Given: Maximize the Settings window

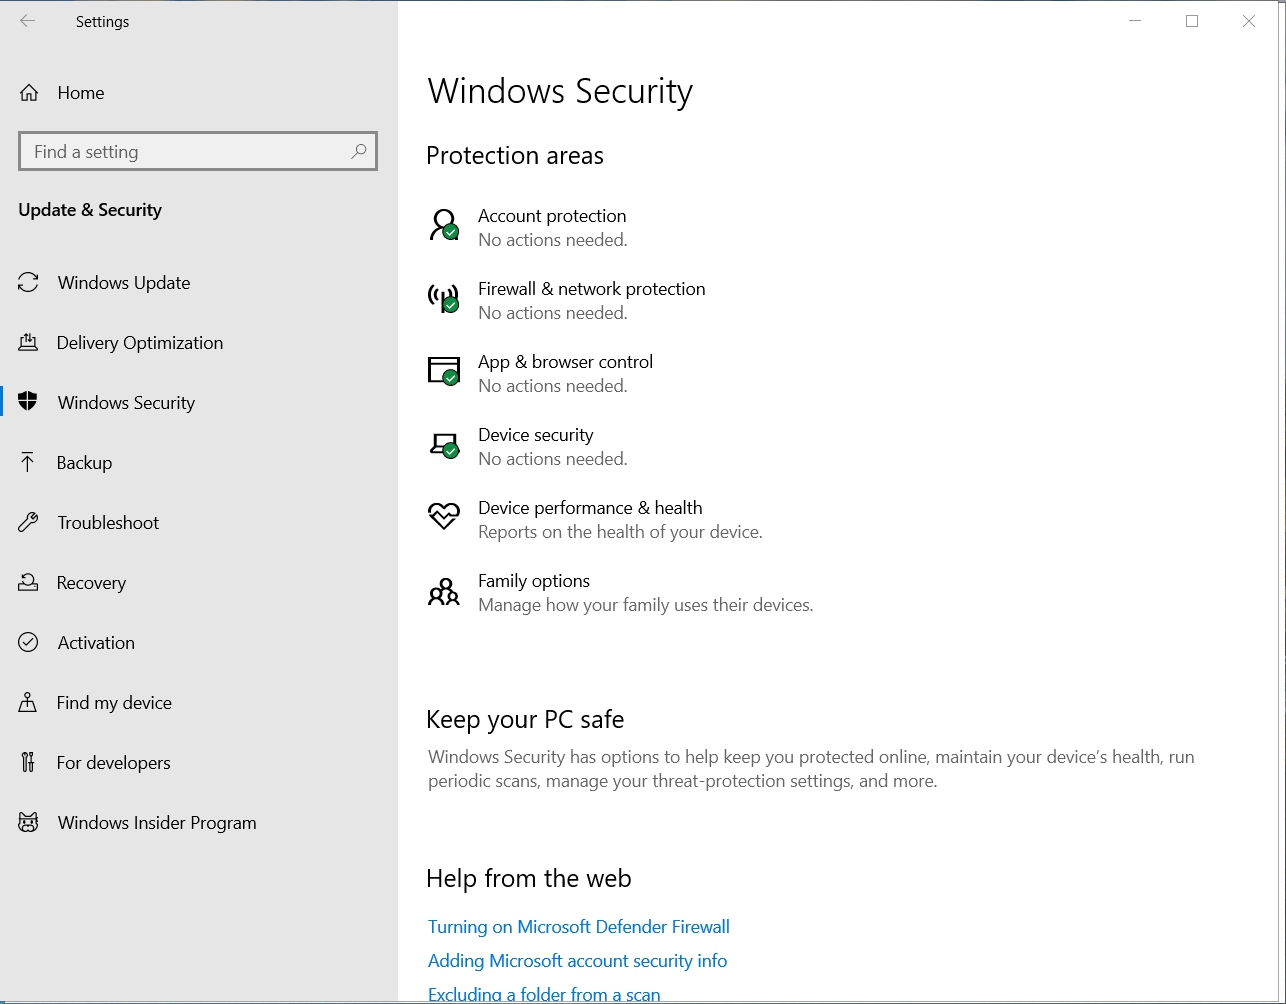Looking at the screenshot, I should point(1192,21).
